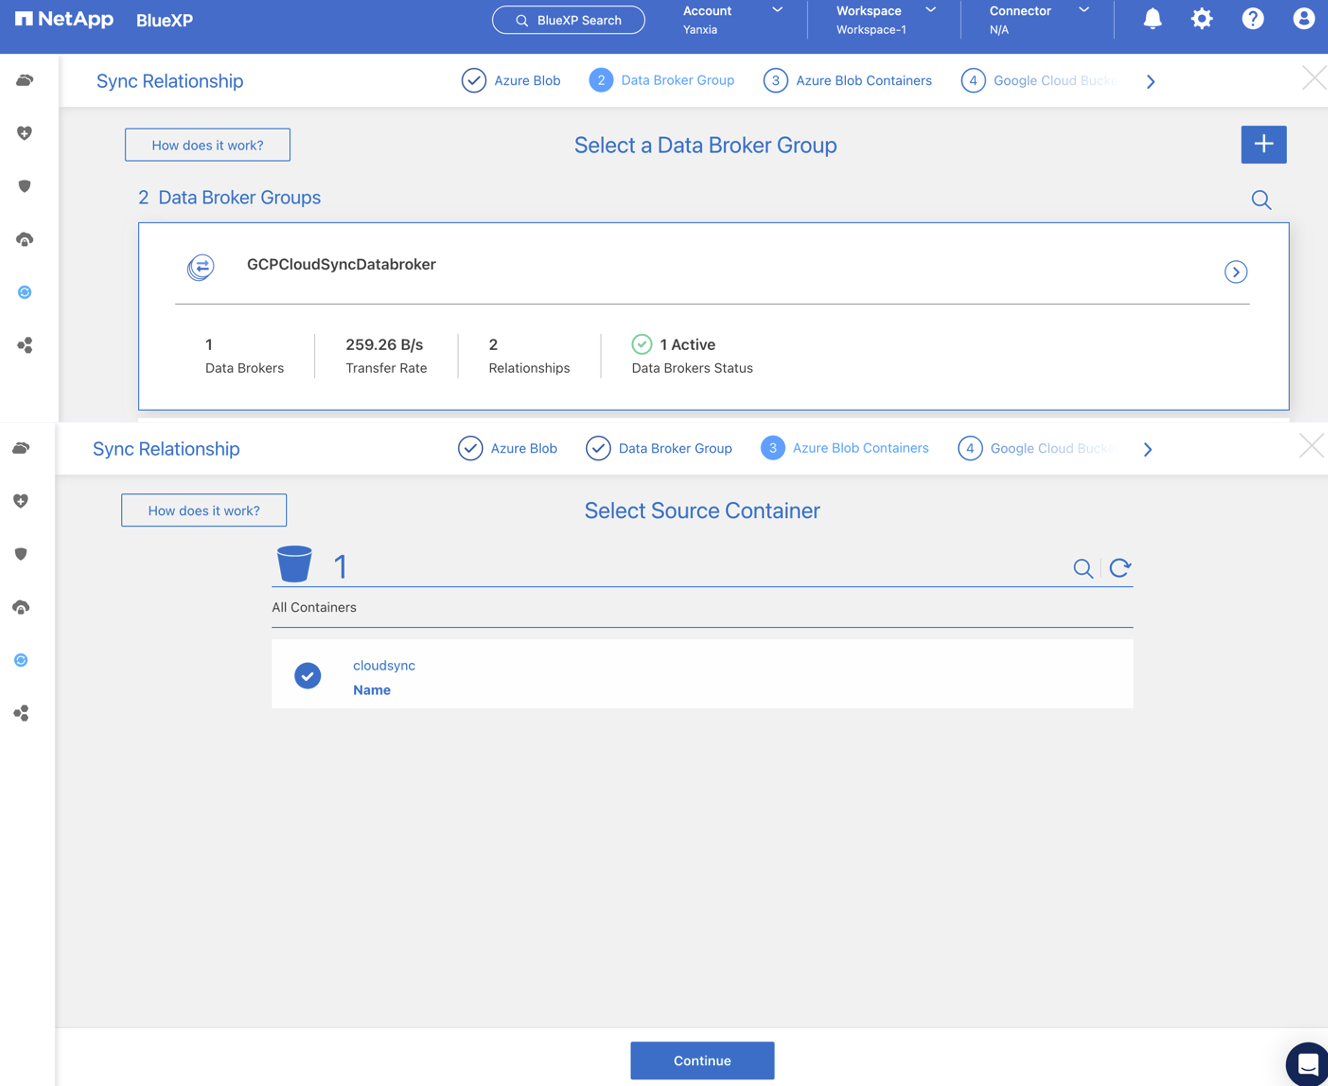Select step 3 Azure Blob Containers in Source Container wizard

pyautogui.click(x=845, y=448)
